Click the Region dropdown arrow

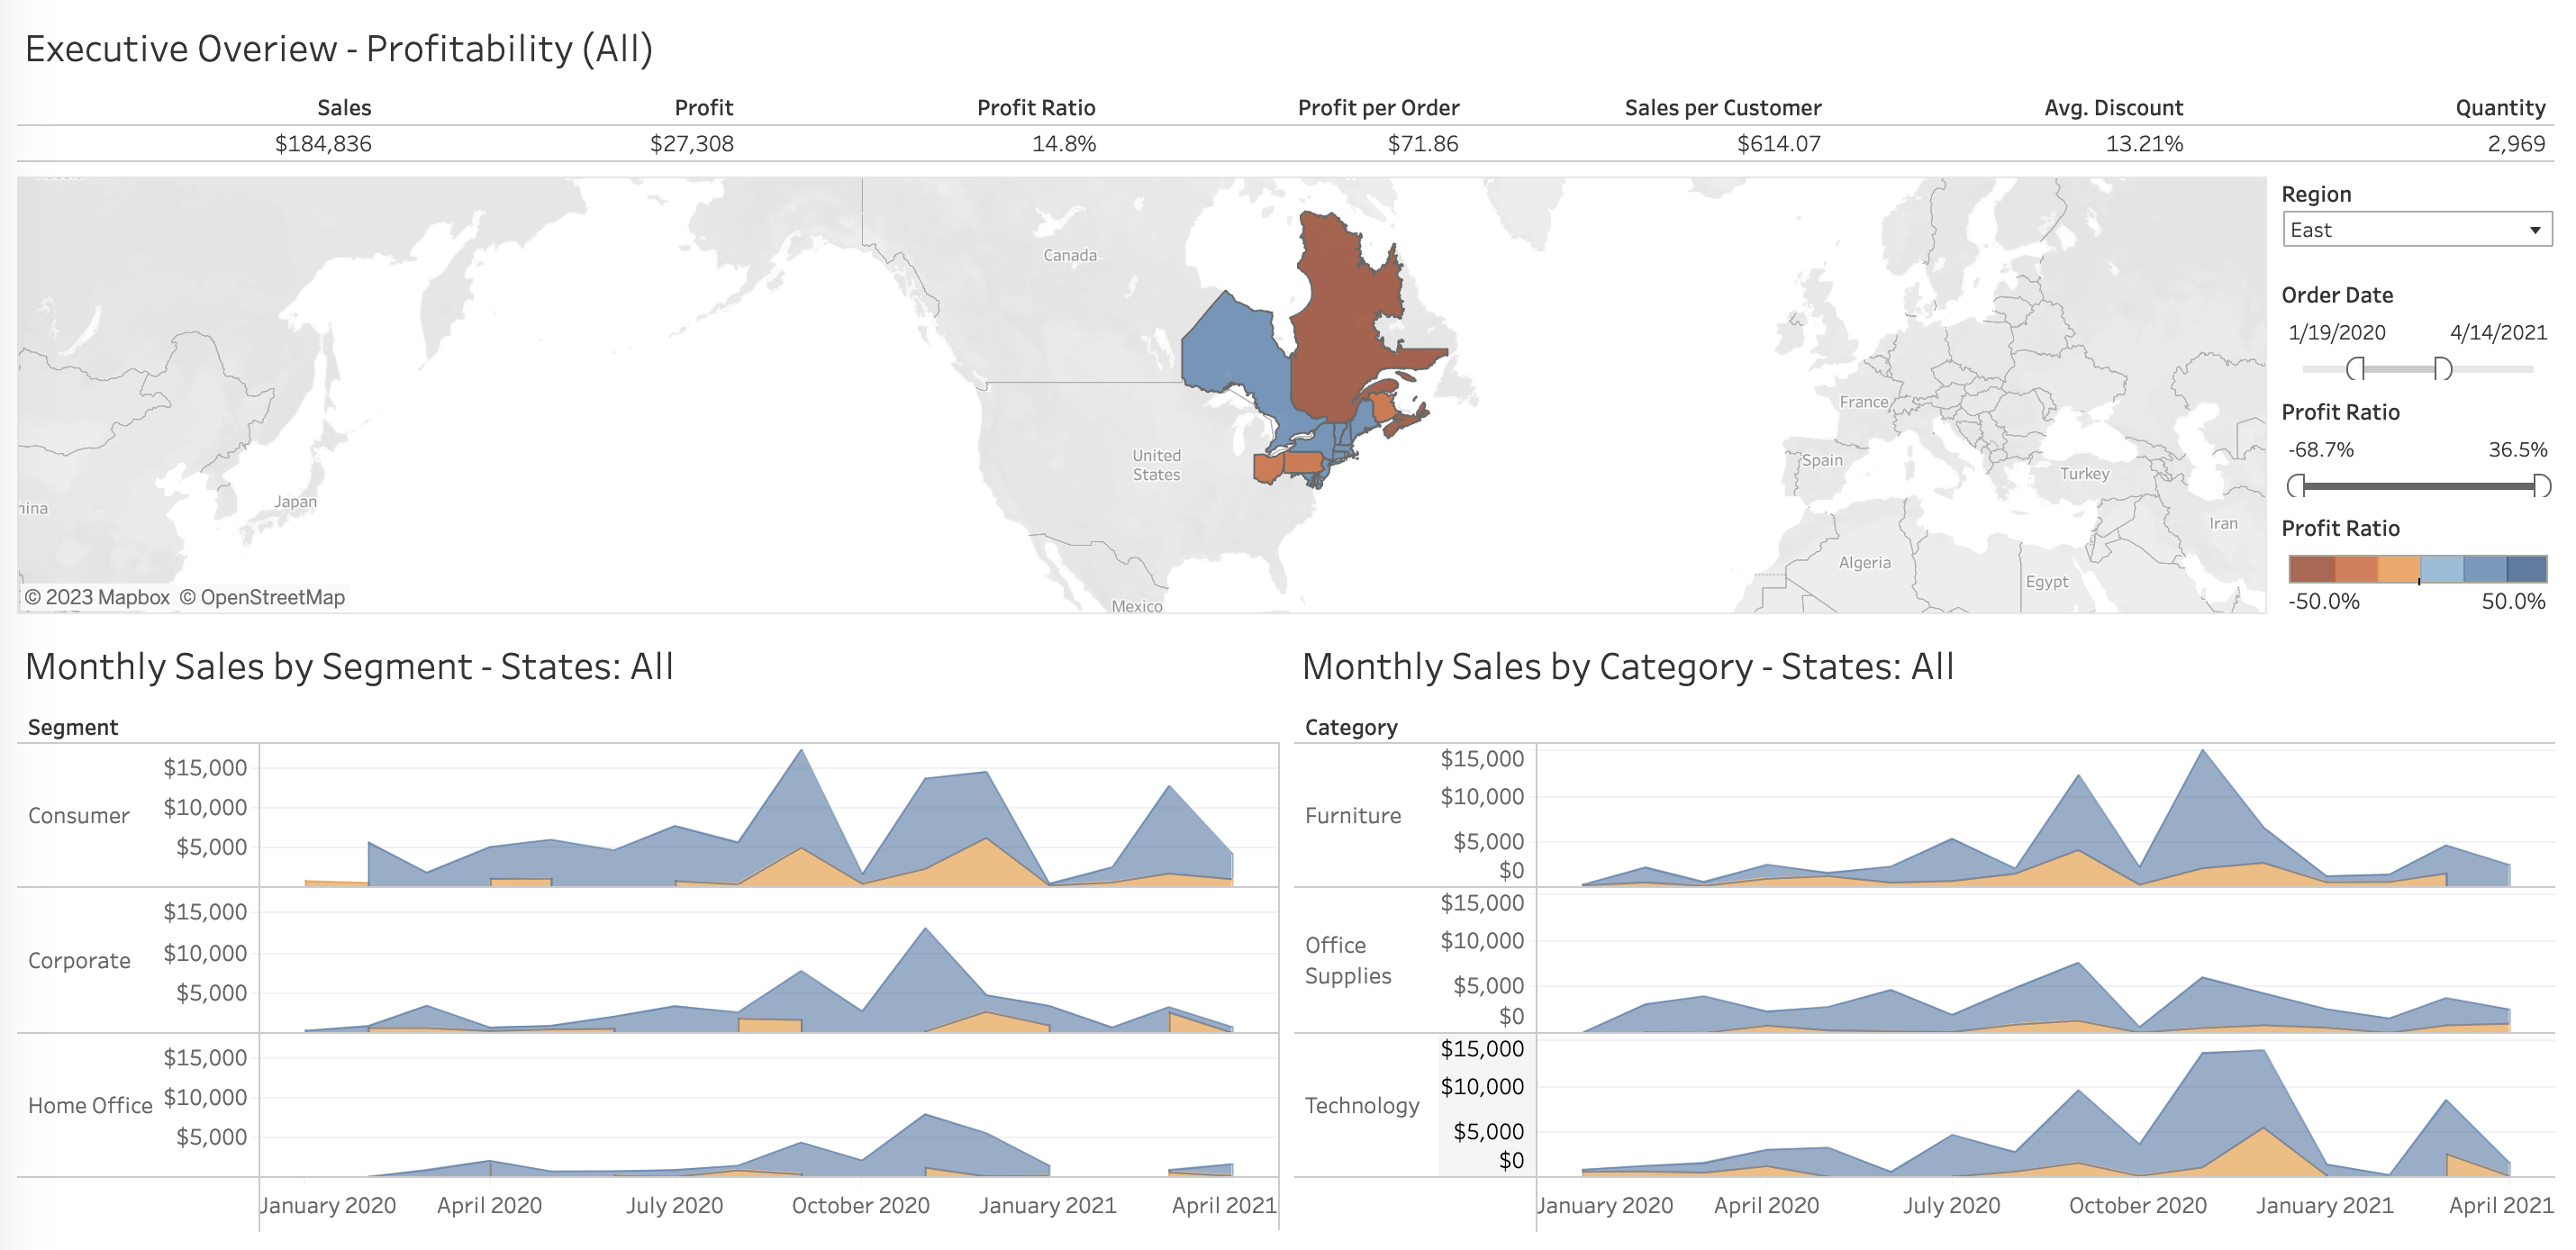(x=2535, y=231)
